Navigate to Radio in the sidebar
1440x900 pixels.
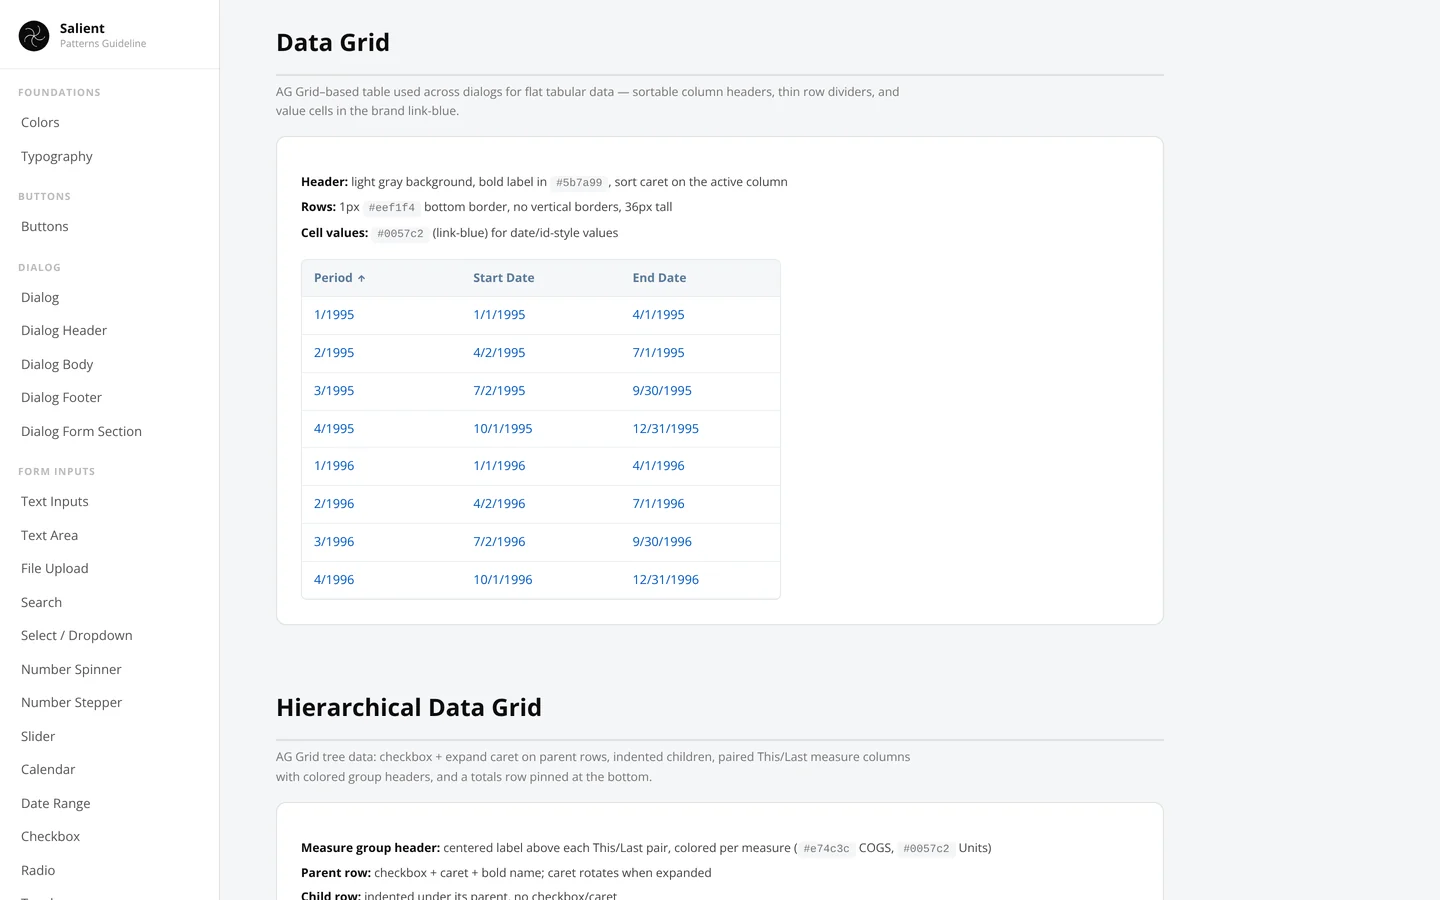coord(38,870)
